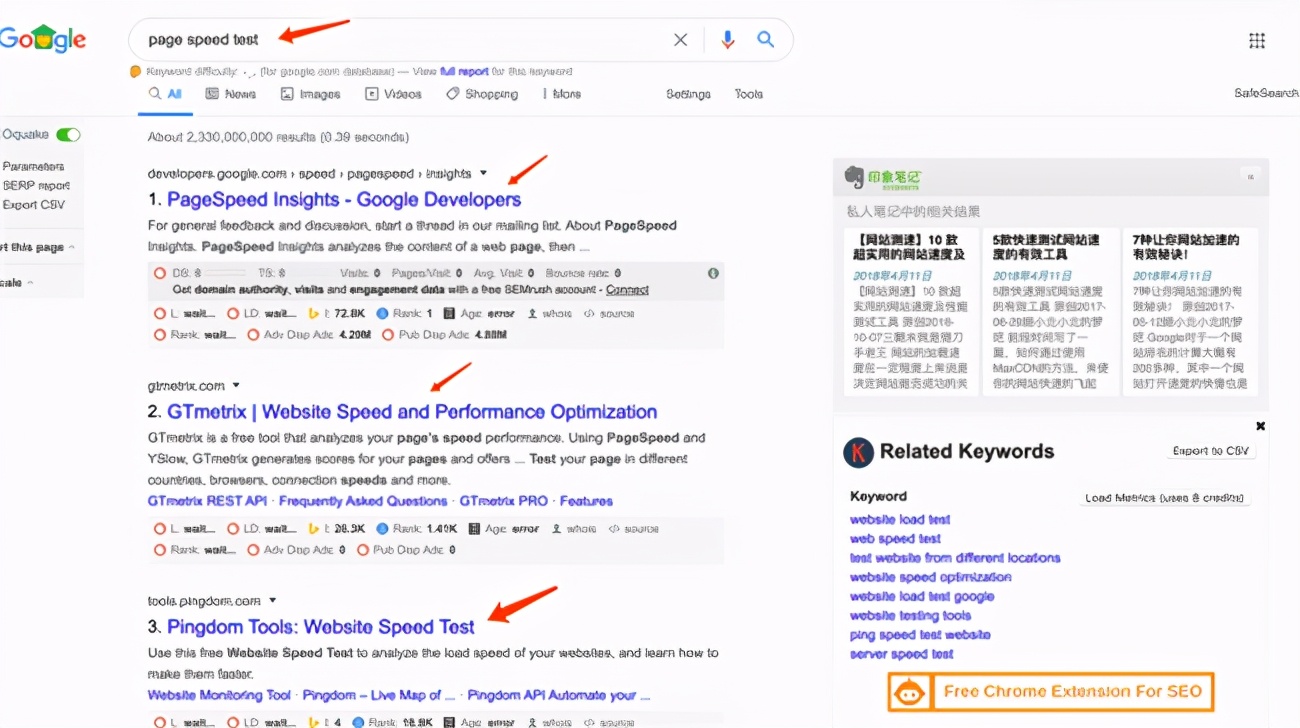Click the Google apps grid icon
The width and height of the screenshot is (1300, 728).
tap(1257, 39)
